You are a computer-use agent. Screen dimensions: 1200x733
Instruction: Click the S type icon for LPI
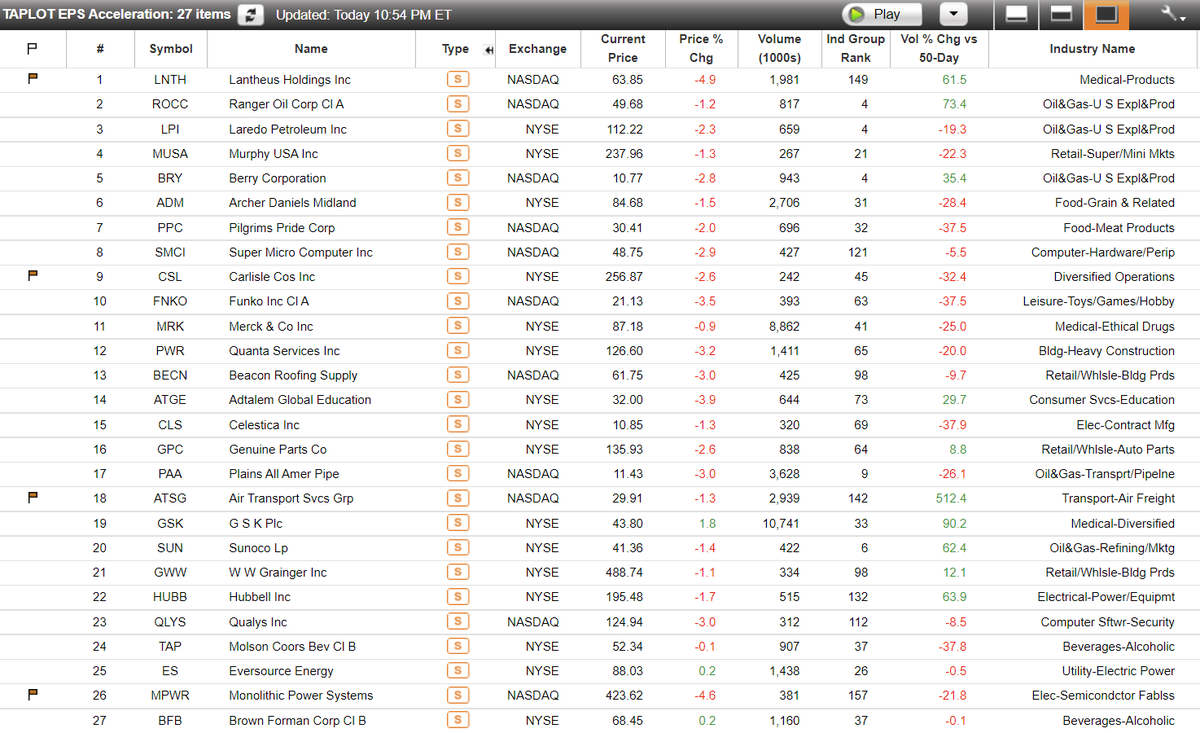[458, 129]
